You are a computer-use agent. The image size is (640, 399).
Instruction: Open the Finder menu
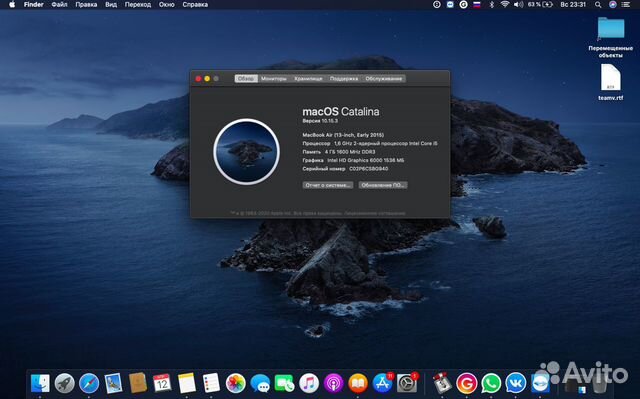pos(33,4)
